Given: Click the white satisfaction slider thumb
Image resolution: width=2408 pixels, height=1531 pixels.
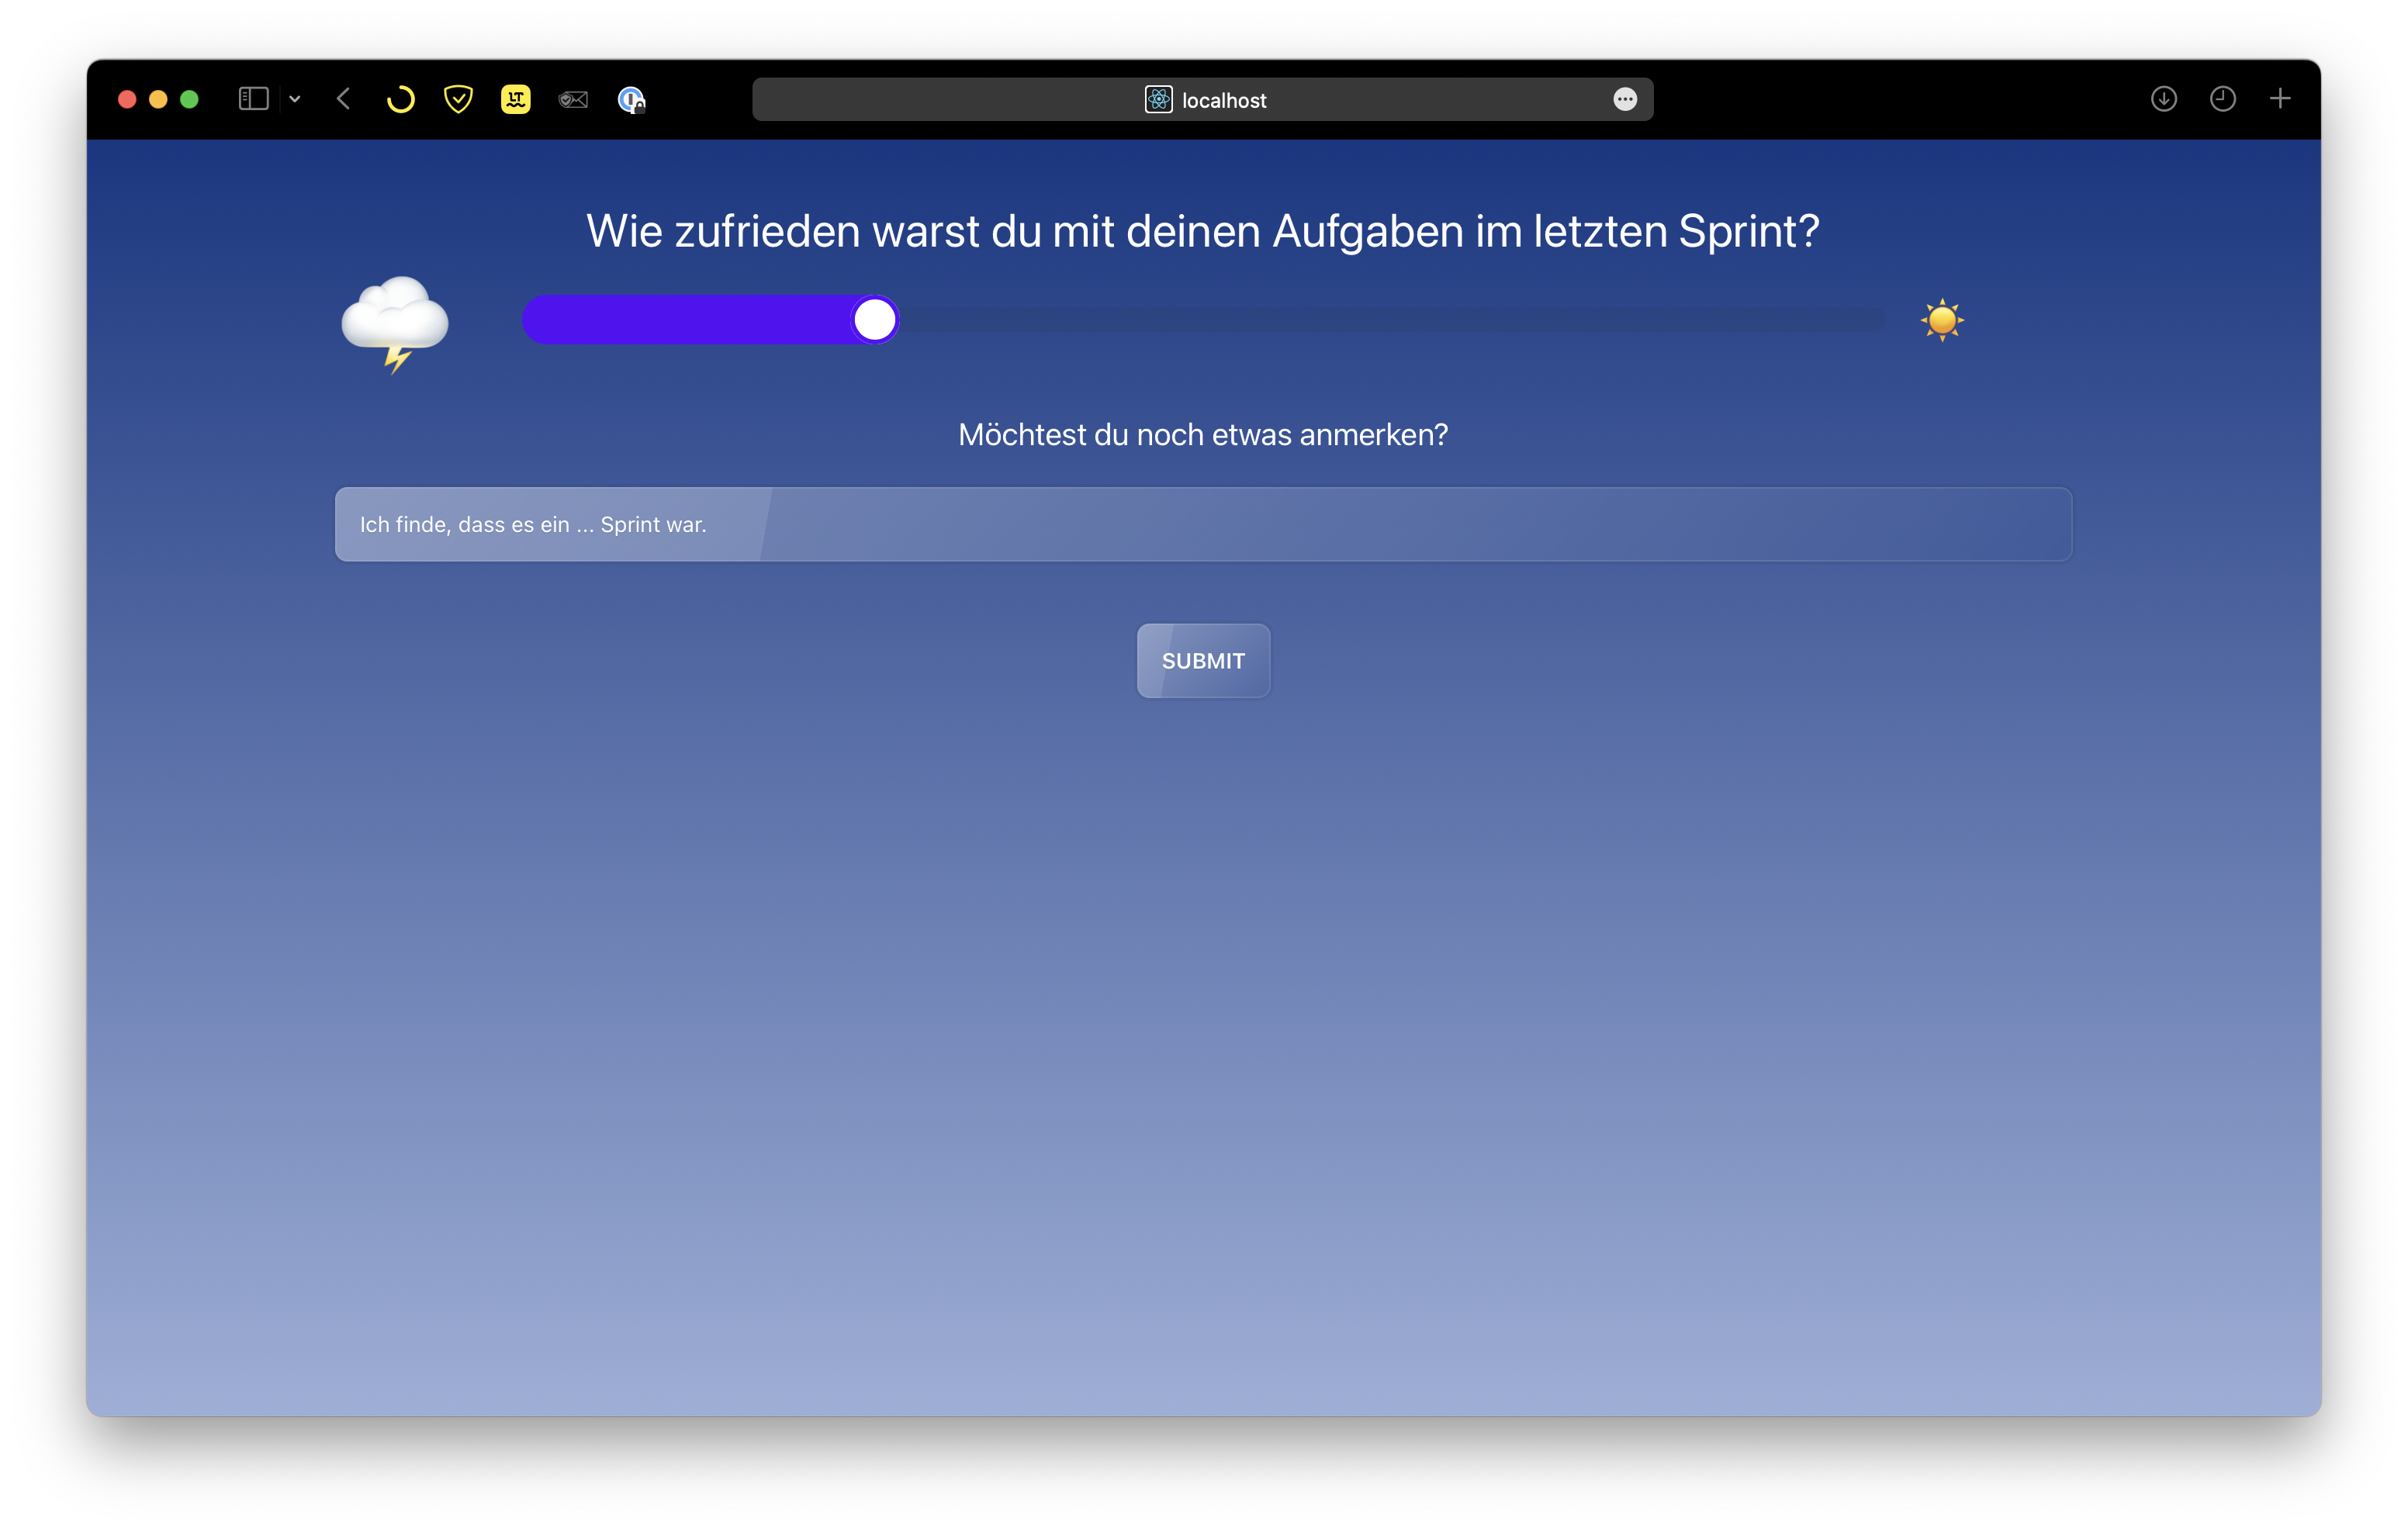Looking at the screenshot, I should pyautogui.click(x=875, y=320).
